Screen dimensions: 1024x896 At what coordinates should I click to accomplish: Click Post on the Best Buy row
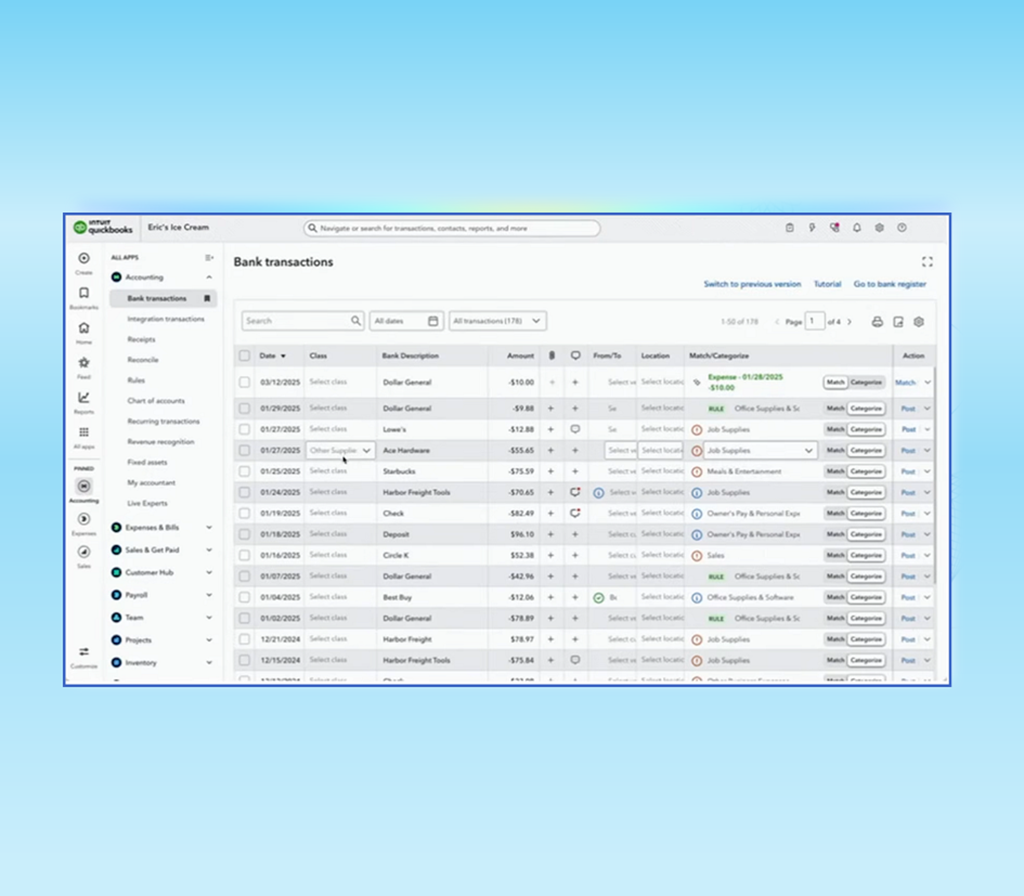(x=908, y=598)
